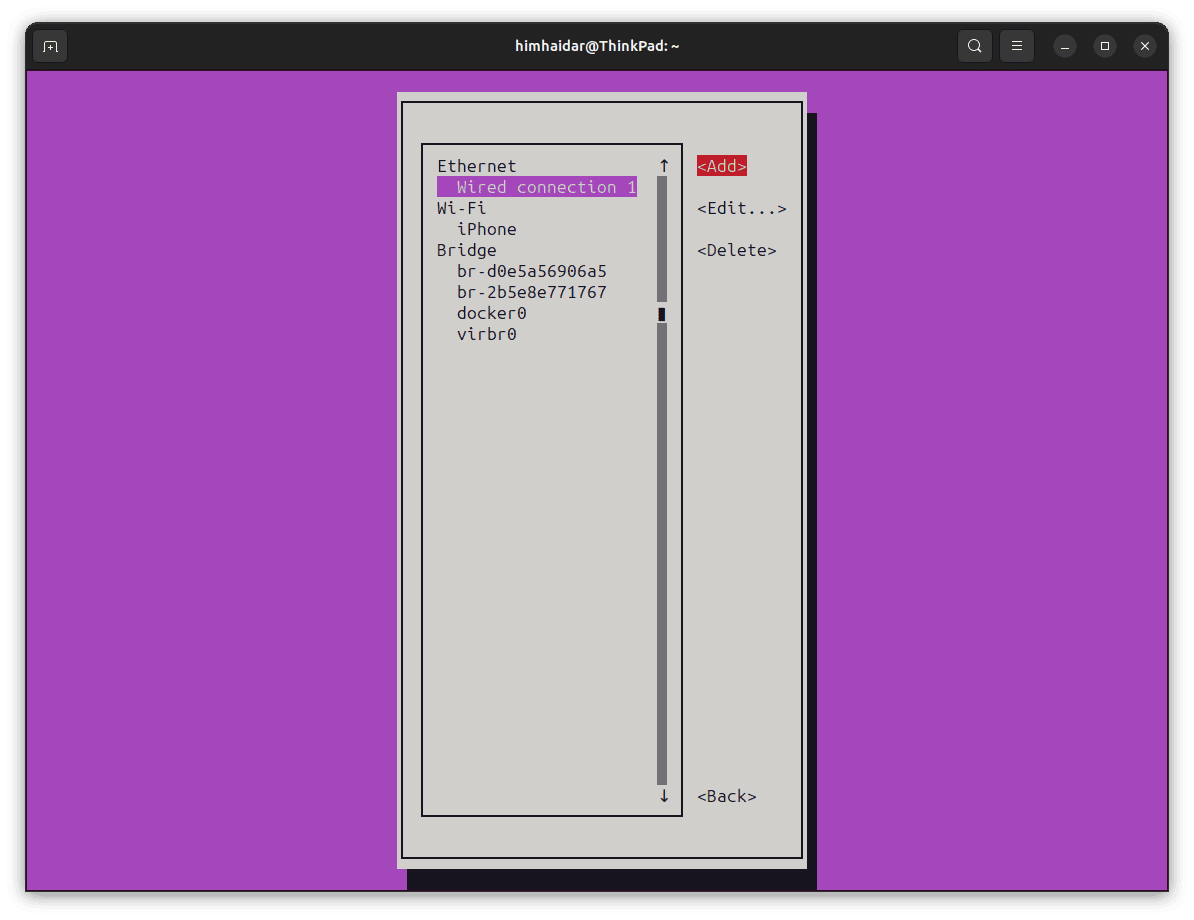Click the scrollbar up arrow
Viewport: 1194px width, 920px height.
662,164
